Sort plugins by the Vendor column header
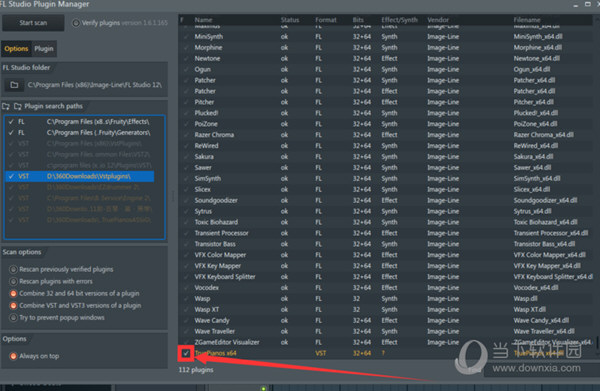Screen dimensions: 600x391 point(438,20)
